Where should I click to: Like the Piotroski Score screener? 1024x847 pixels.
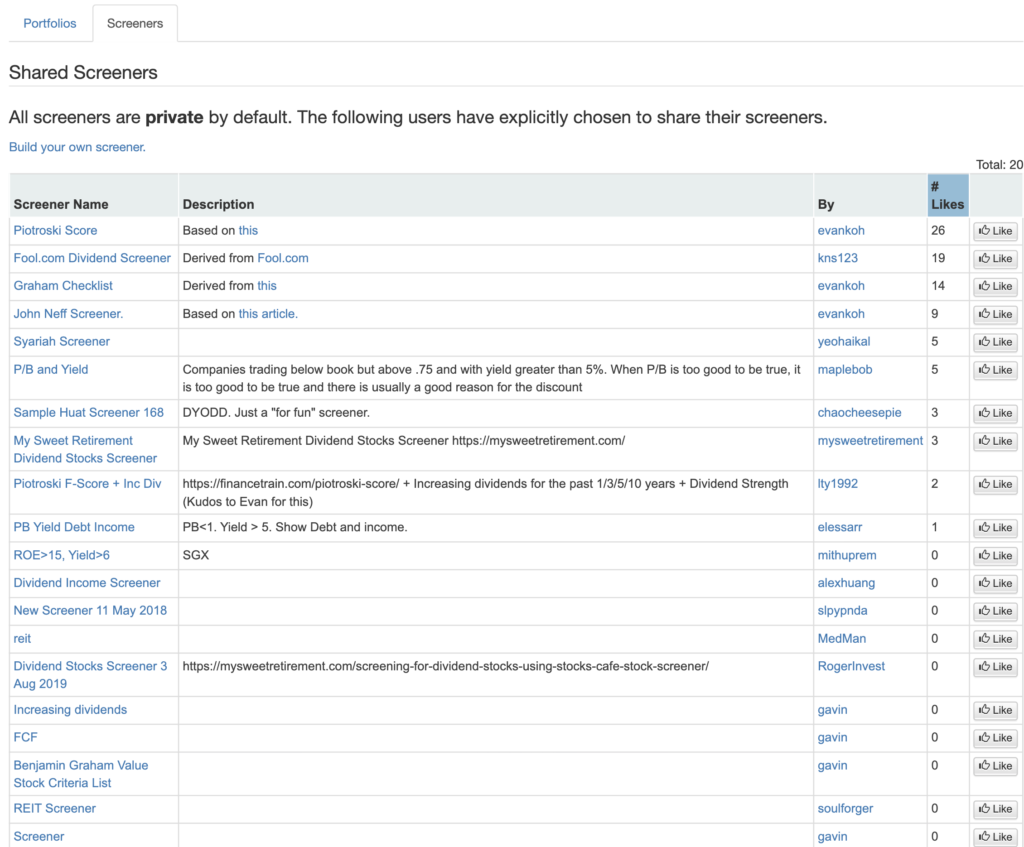[995, 231]
